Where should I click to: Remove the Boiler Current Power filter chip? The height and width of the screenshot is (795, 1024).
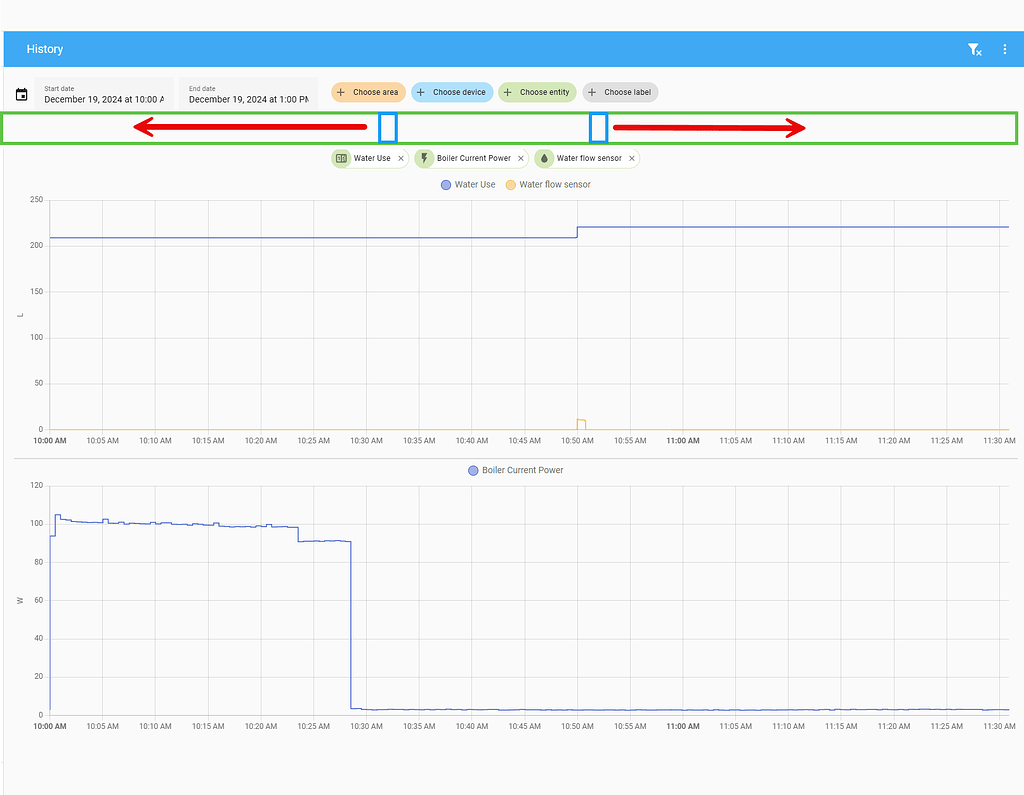click(x=520, y=158)
